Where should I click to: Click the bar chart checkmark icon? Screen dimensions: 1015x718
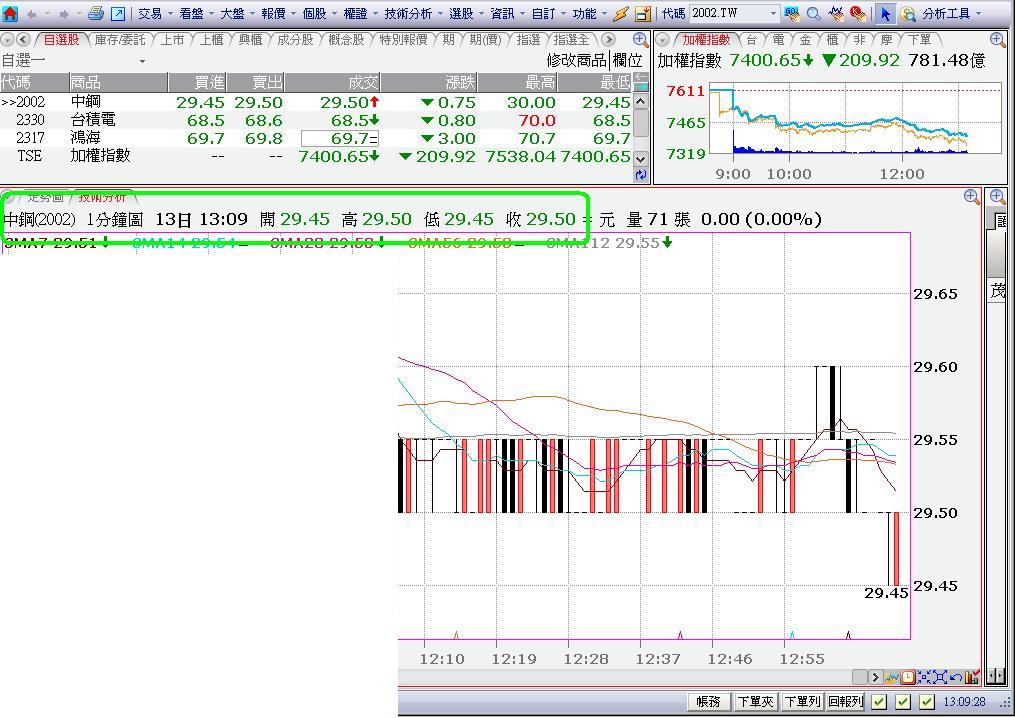pyautogui.click(x=972, y=677)
